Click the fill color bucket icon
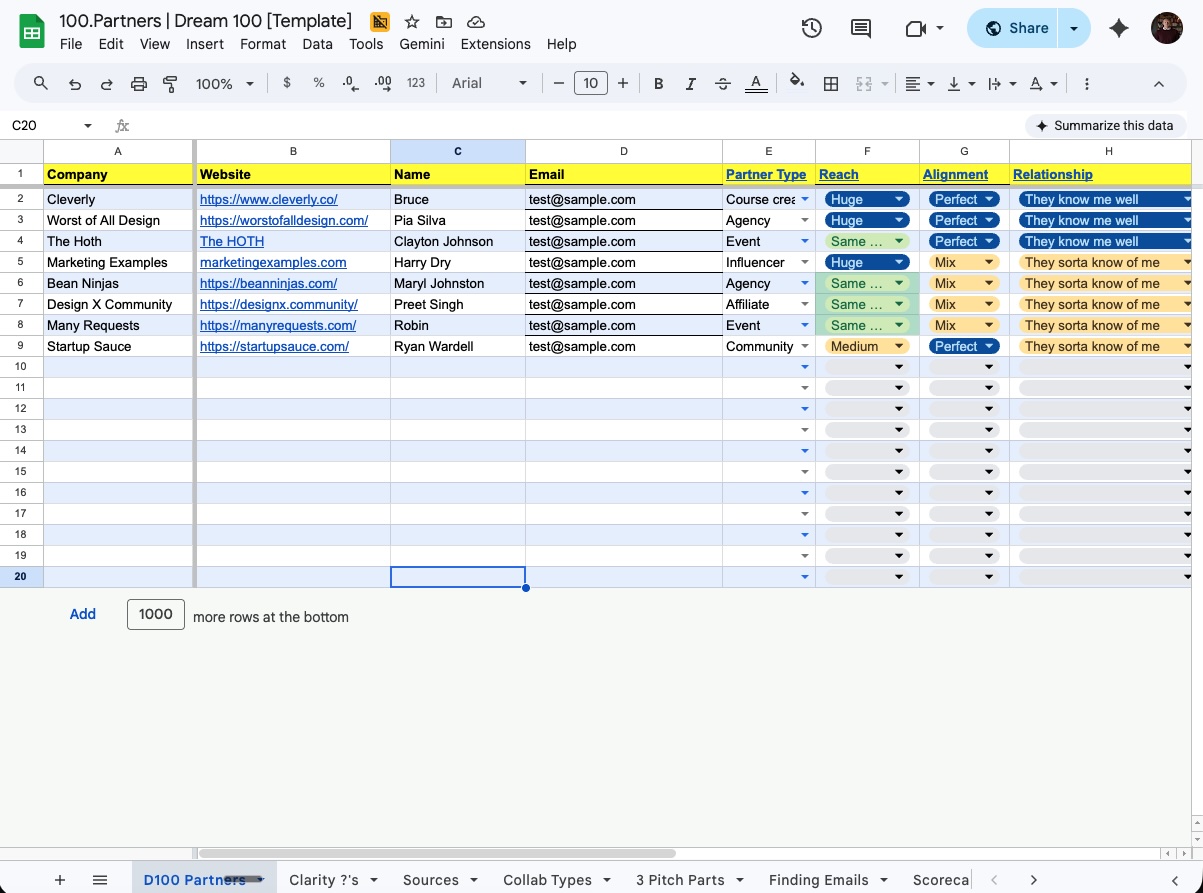 [x=796, y=83]
